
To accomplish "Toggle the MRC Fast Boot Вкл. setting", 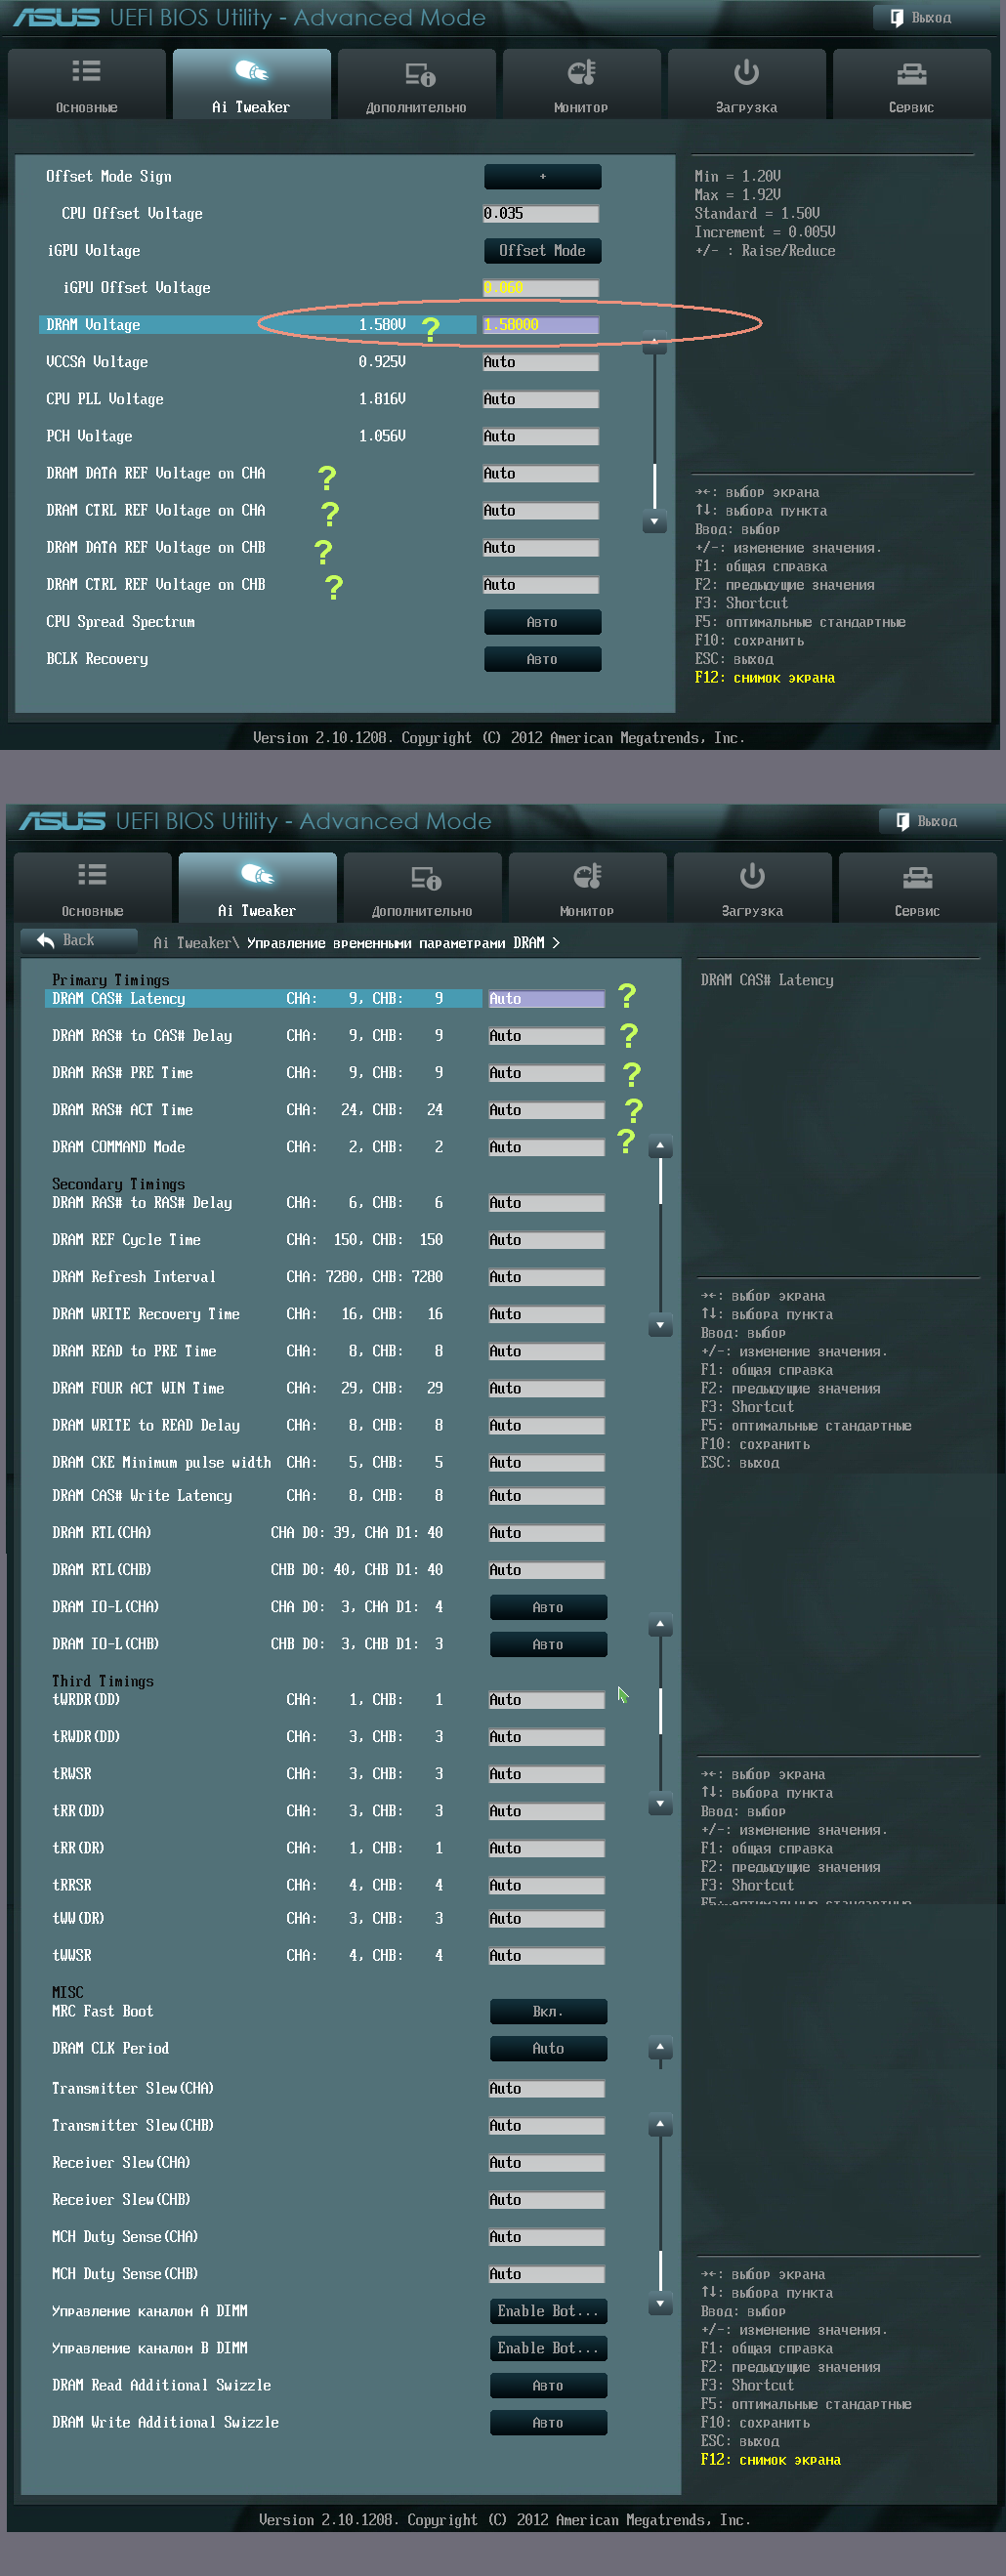I will [x=549, y=2011].
